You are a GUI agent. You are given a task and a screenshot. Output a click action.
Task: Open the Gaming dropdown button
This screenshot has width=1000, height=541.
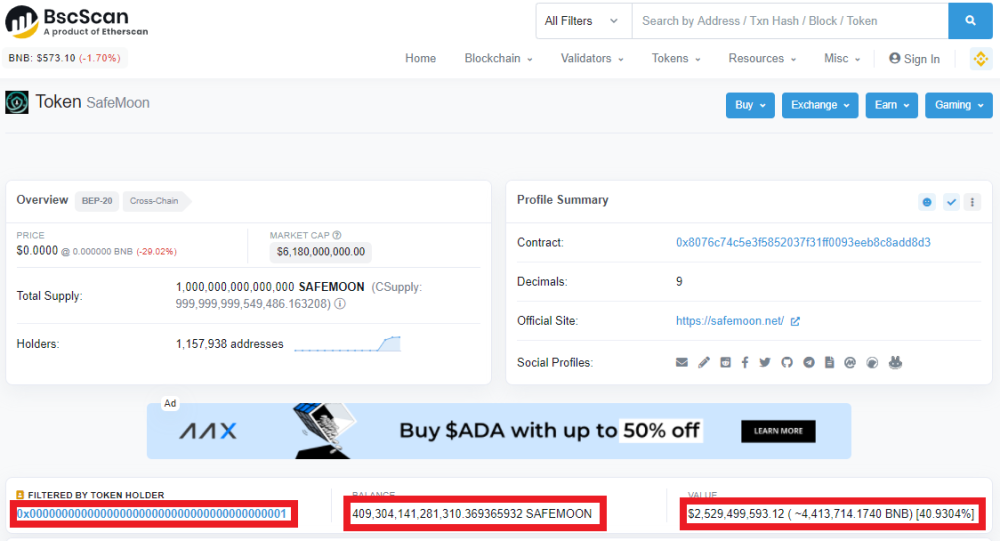(x=959, y=105)
